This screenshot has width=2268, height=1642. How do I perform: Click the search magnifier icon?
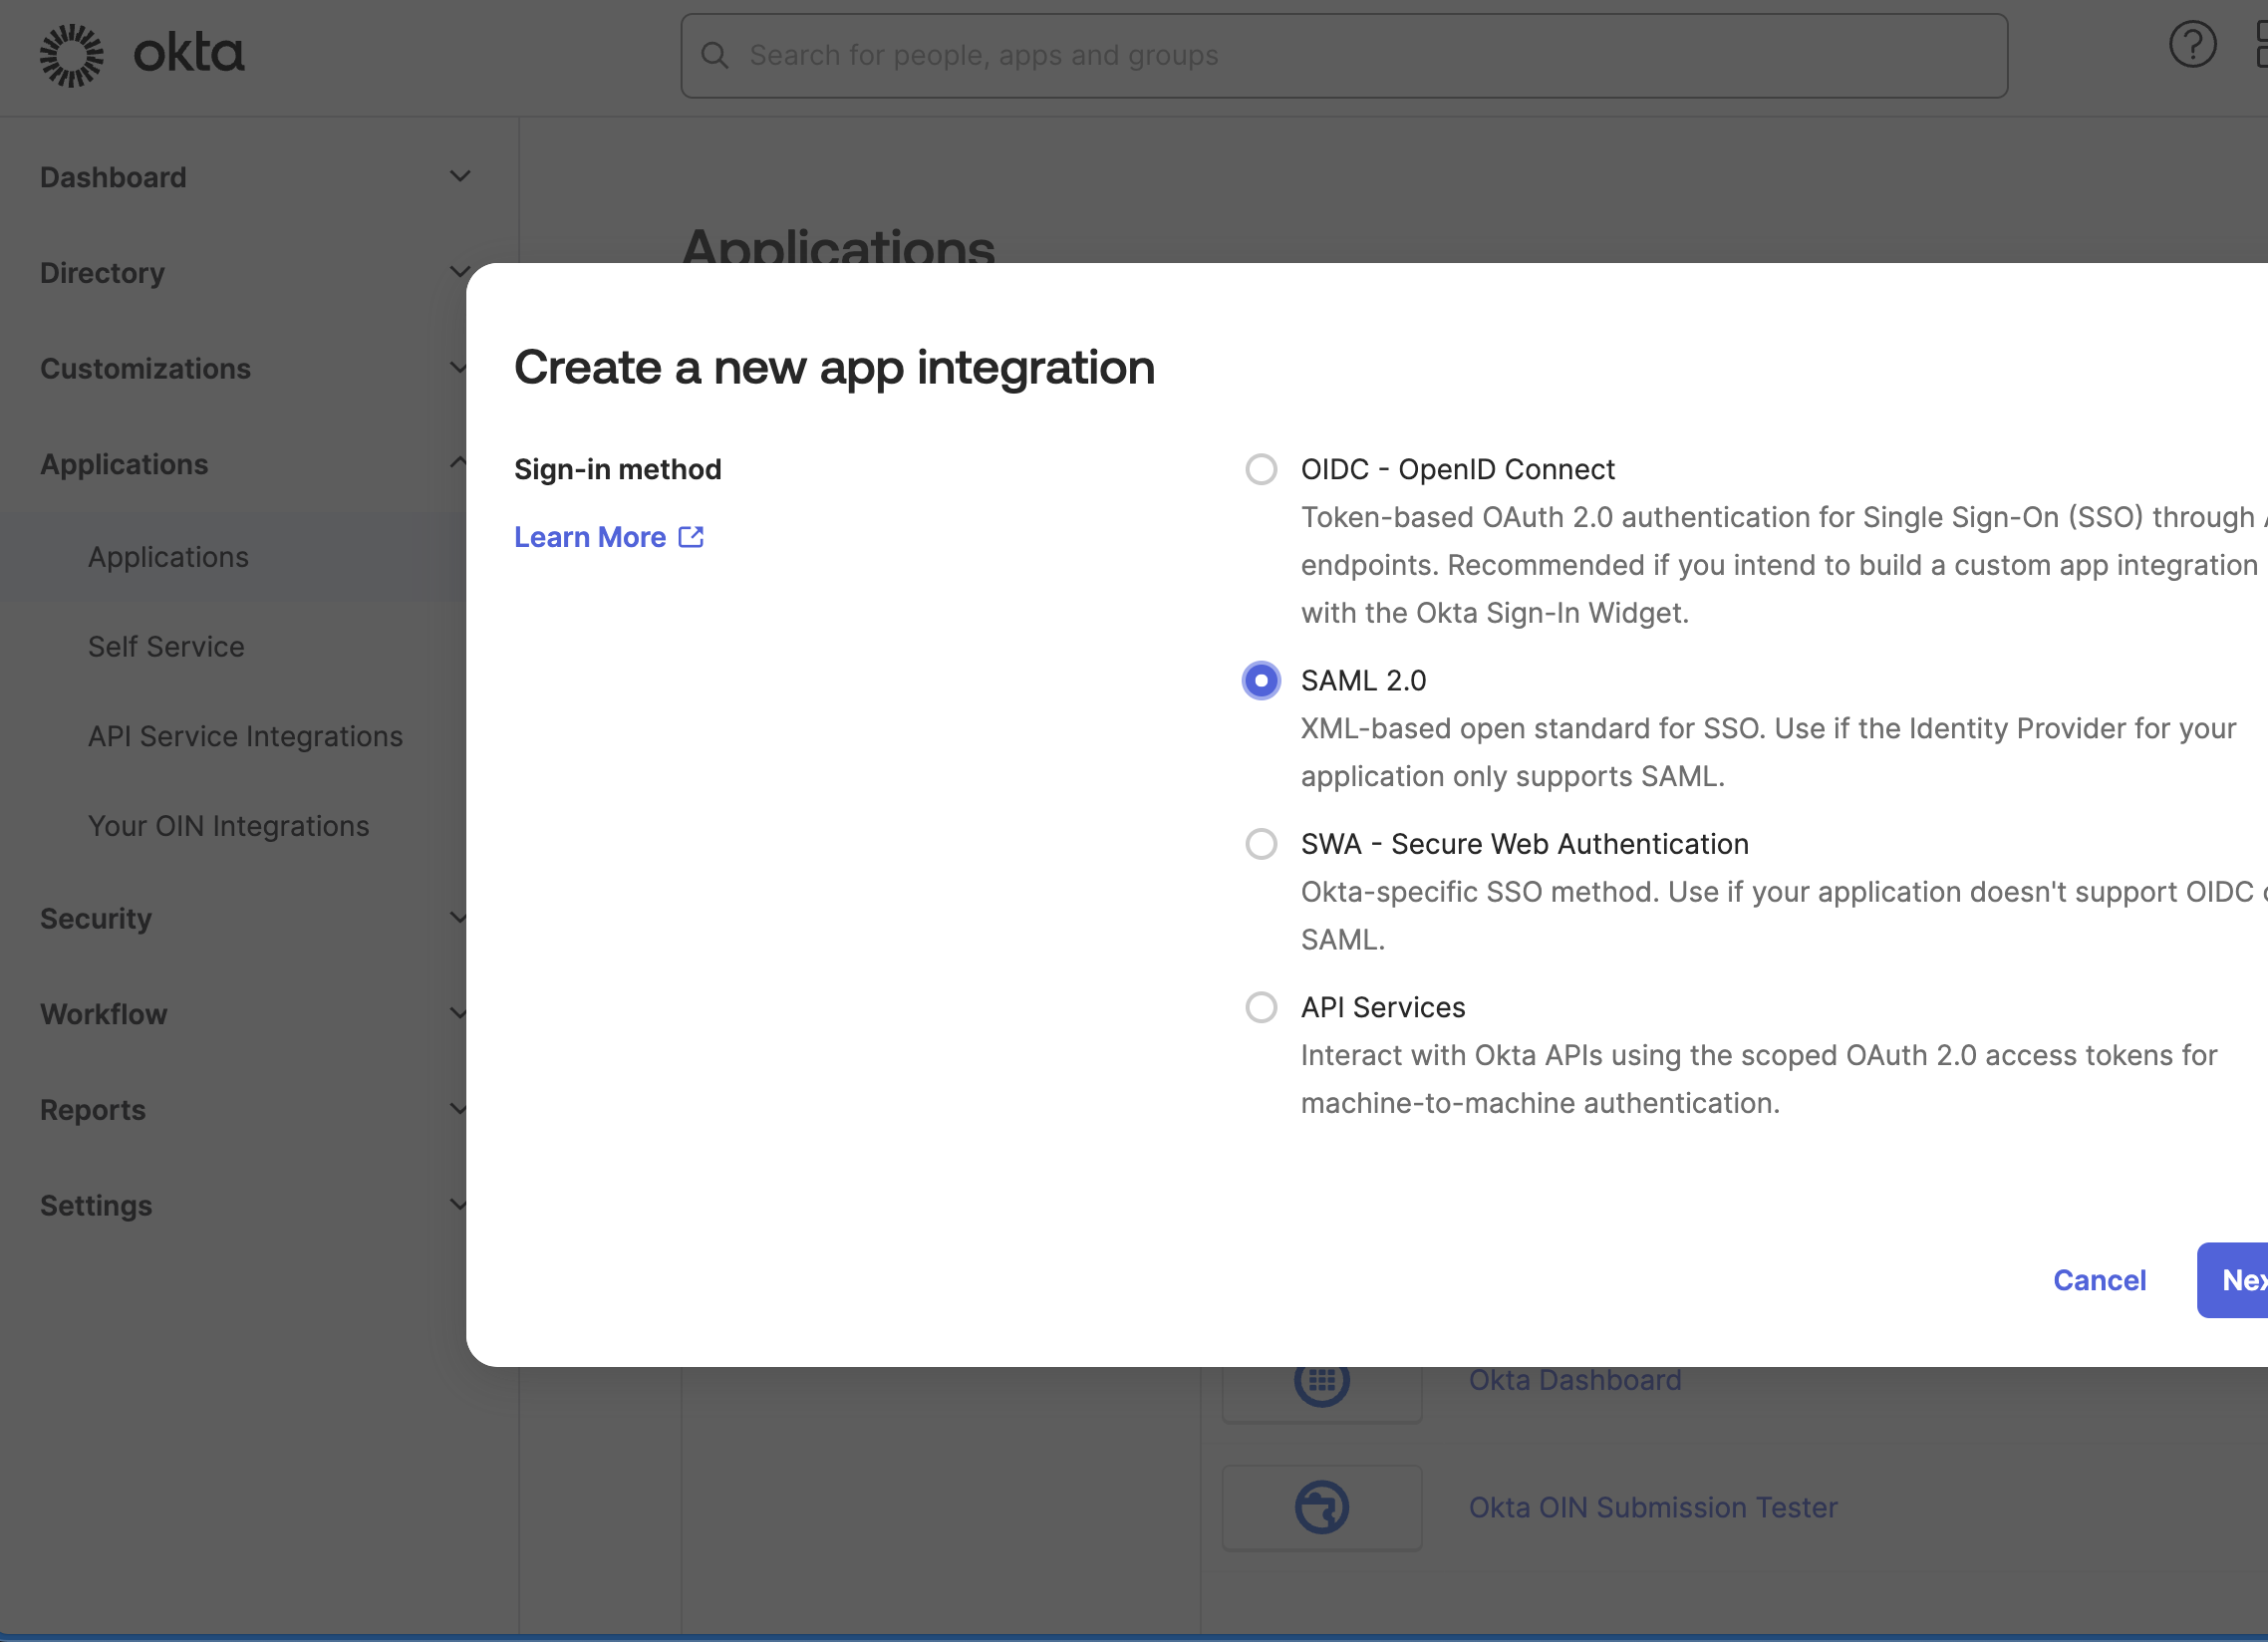[x=715, y=55]
